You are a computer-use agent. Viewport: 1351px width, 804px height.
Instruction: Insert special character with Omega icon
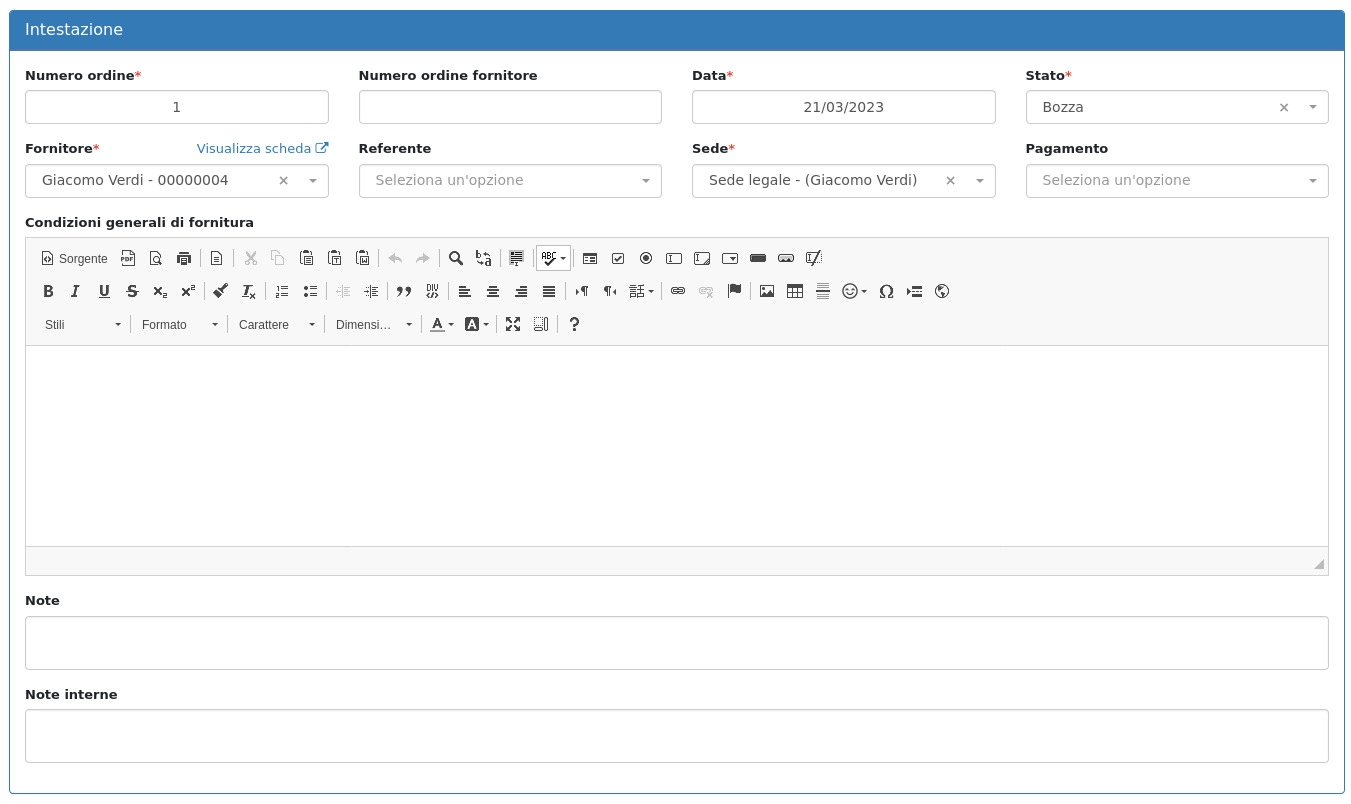pos(886,291)
